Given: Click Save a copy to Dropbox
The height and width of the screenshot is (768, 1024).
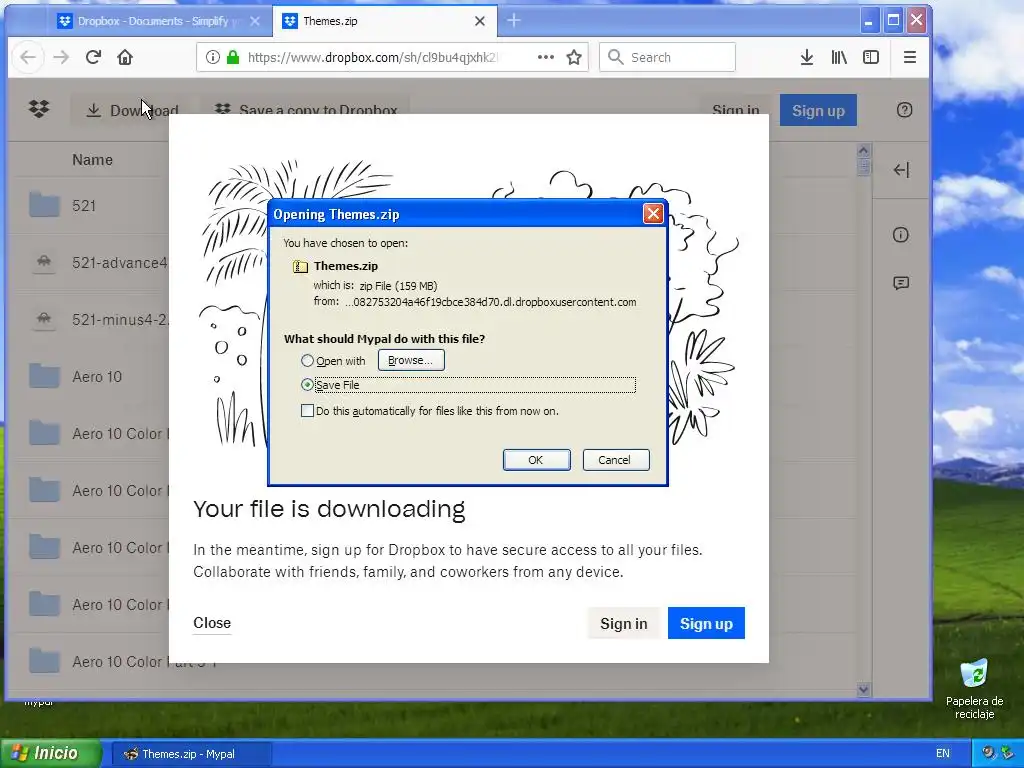Looking at the screenshot, I should point(307,108).
